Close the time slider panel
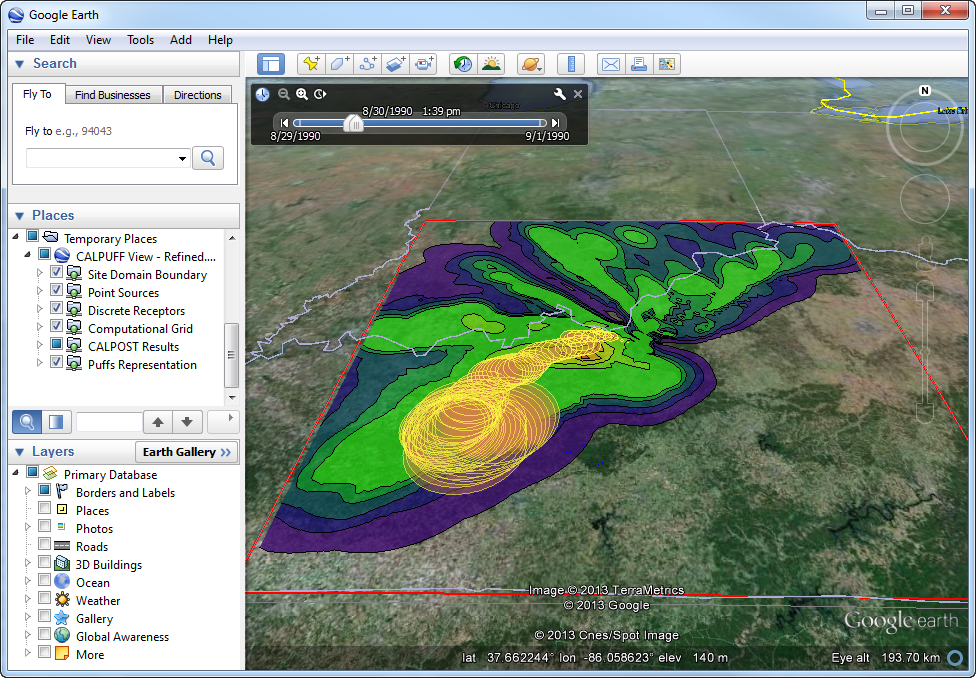This screenshot has width=976, height=678. 578,94
